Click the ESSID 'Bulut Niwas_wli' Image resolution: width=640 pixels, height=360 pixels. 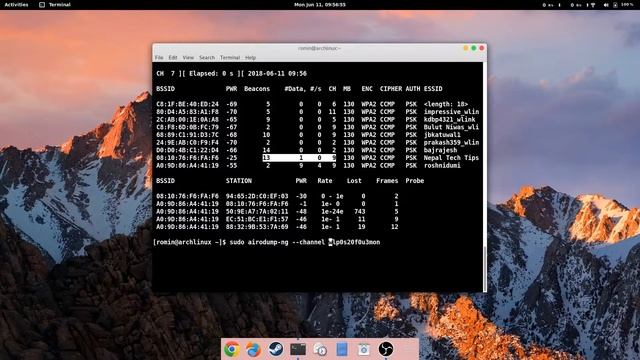point(451,127)
